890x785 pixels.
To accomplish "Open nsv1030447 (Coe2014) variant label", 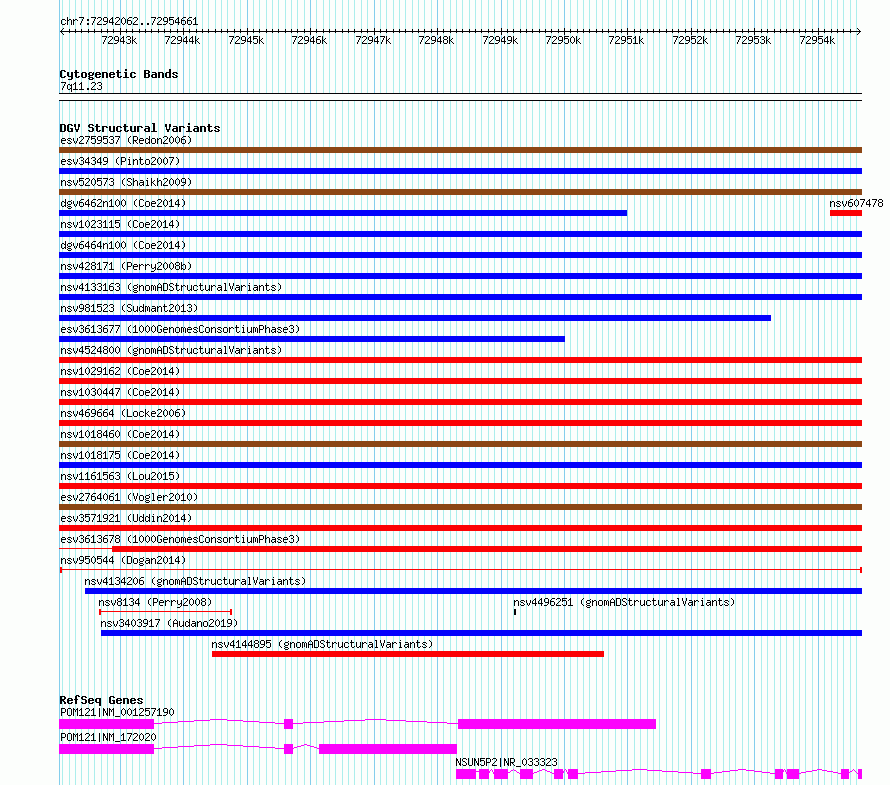I will click(x=120, y=392).
